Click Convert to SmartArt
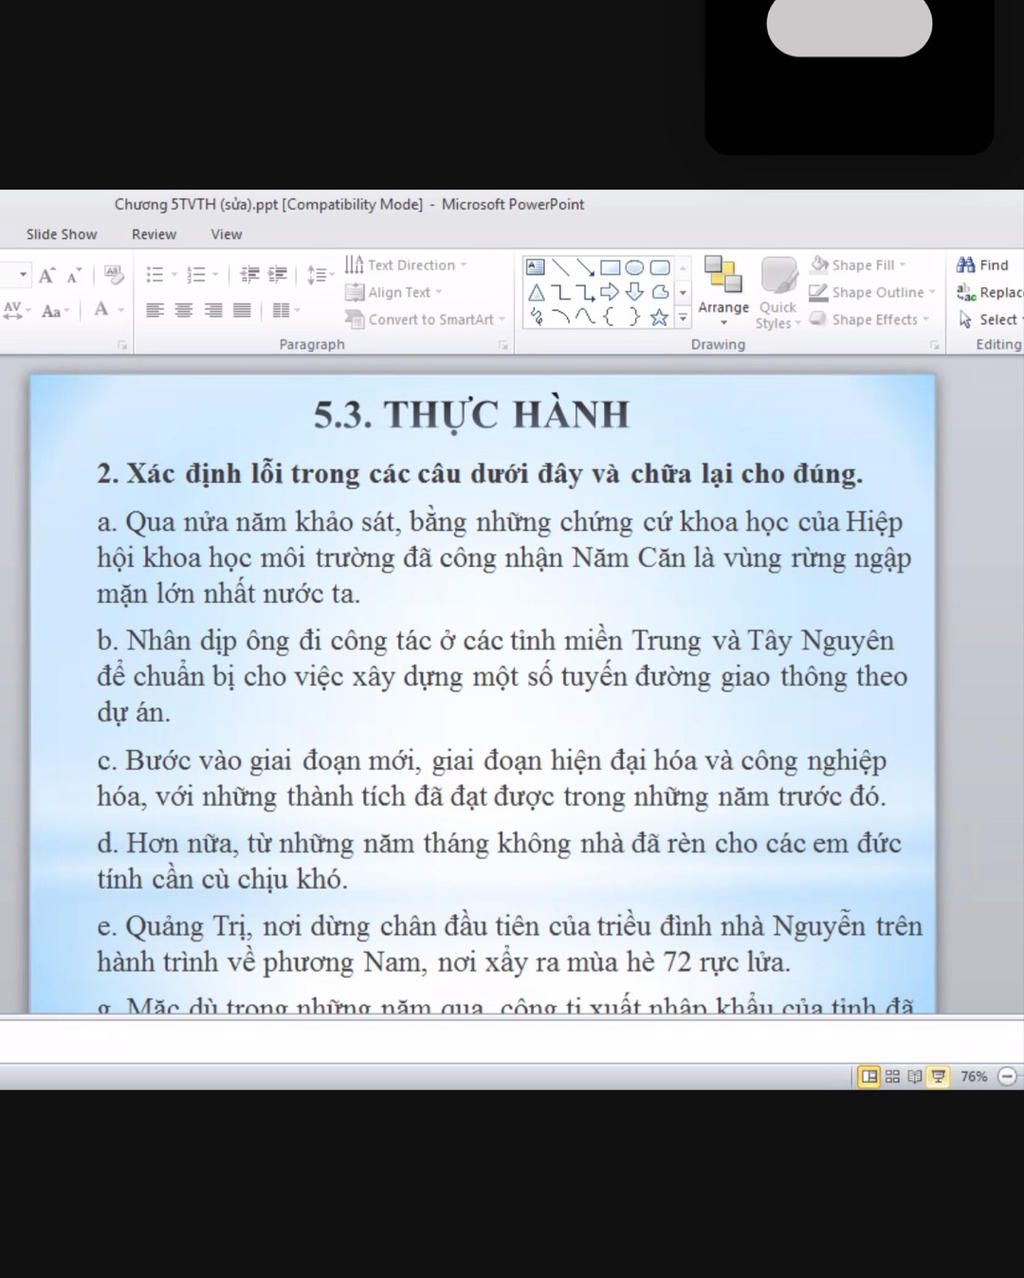 point(426,319)
